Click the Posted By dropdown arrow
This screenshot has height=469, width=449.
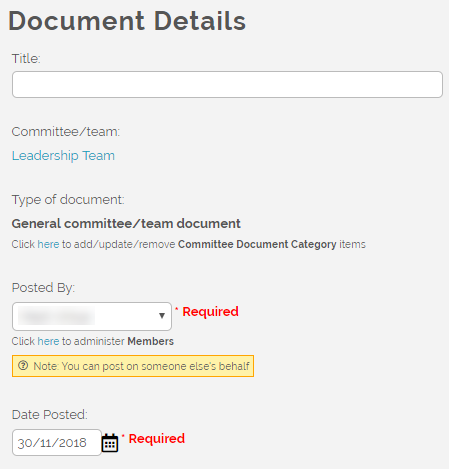click(162, 316)
